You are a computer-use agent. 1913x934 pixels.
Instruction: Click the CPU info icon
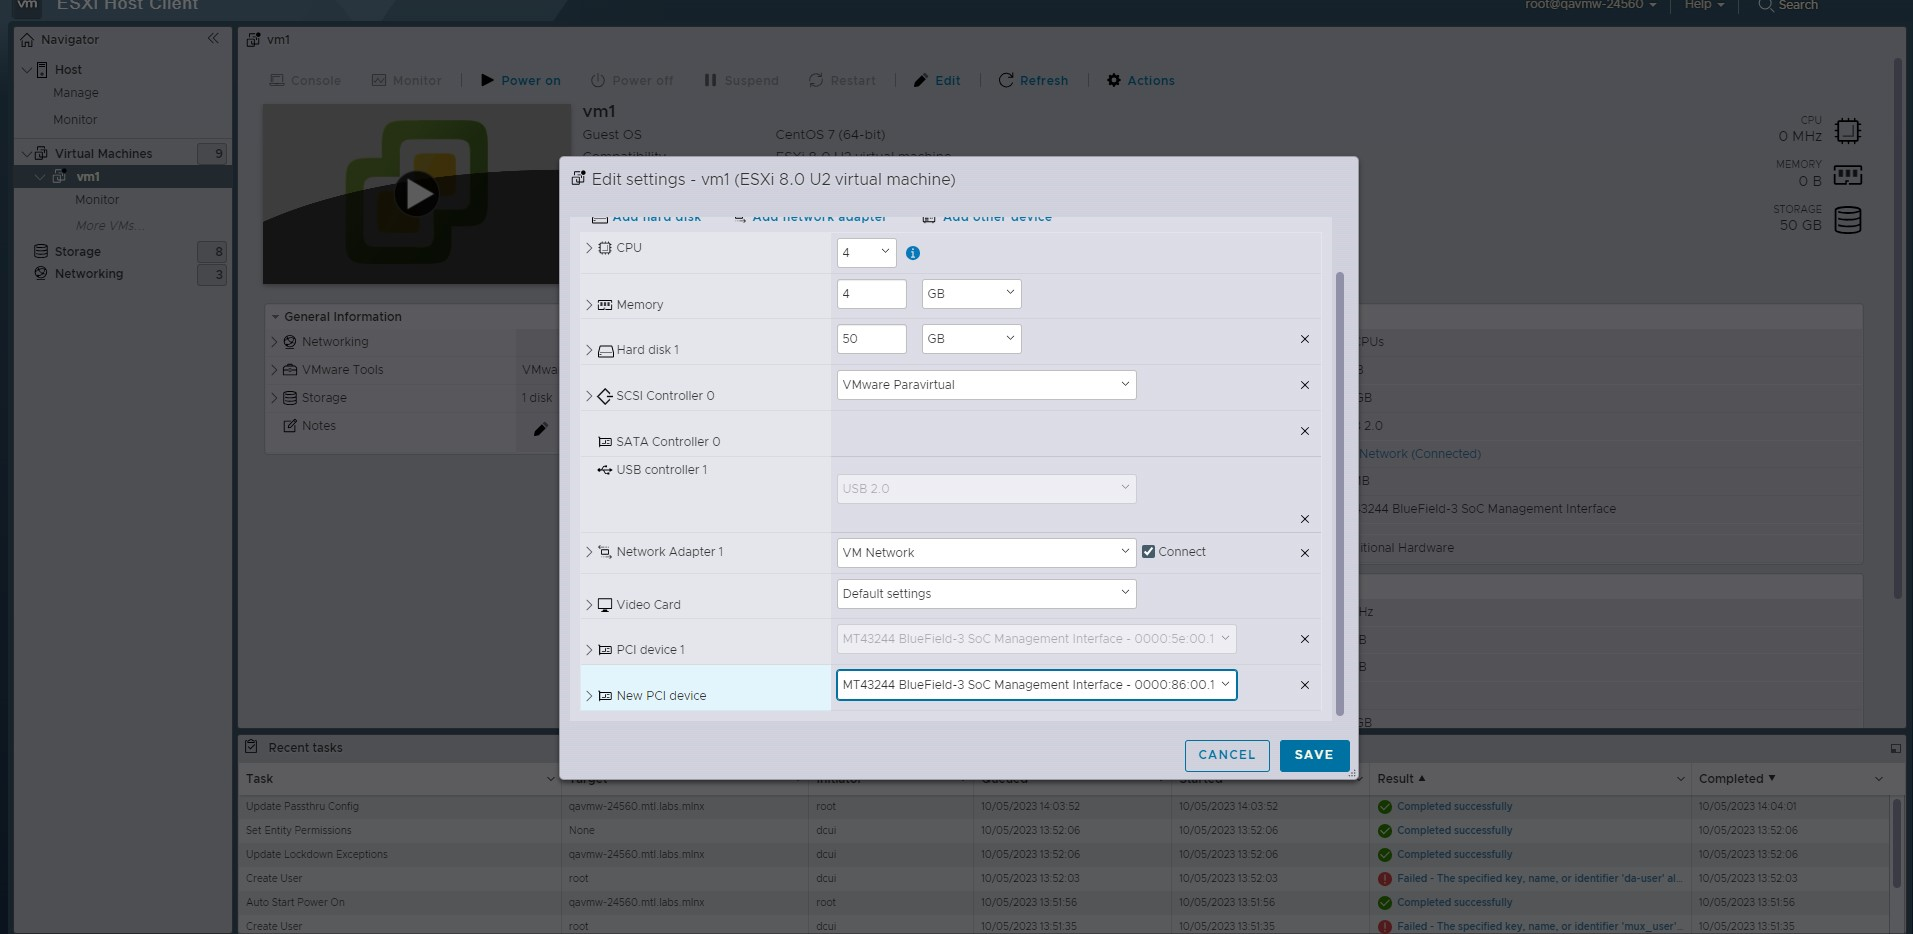tap(912, 253)
